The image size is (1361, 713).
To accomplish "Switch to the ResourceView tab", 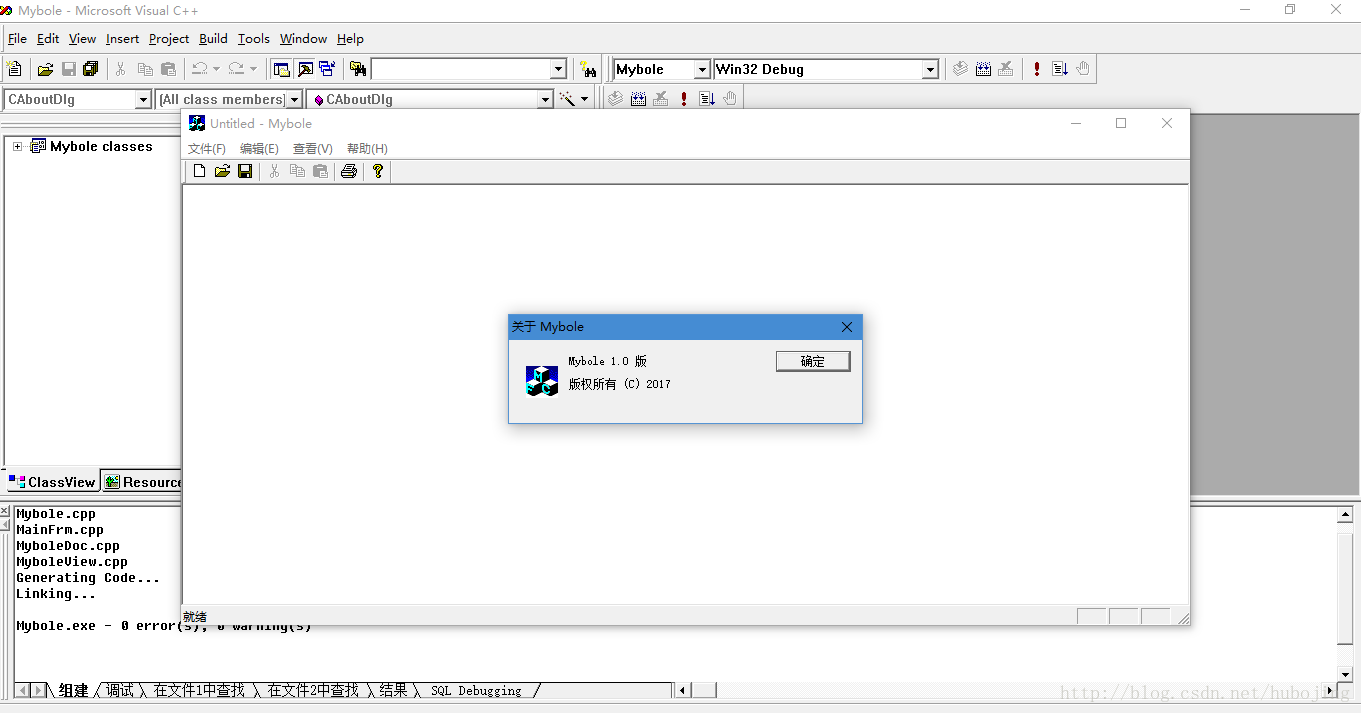I will pos(144,482).
